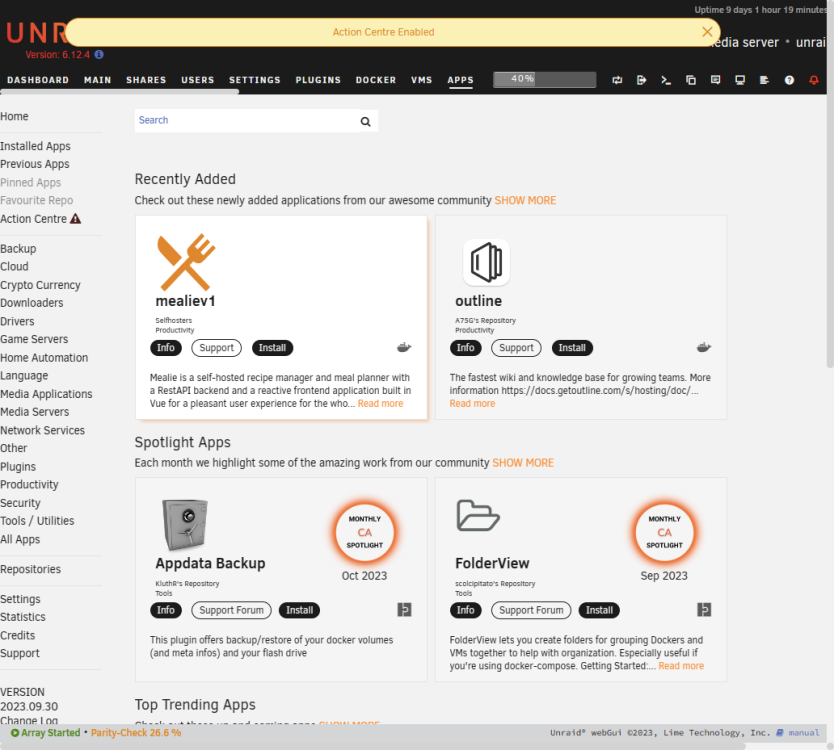Viewport: 834px width, 750px height.
Task: Click into the Search apps field
Action: [x=247, y=121]
